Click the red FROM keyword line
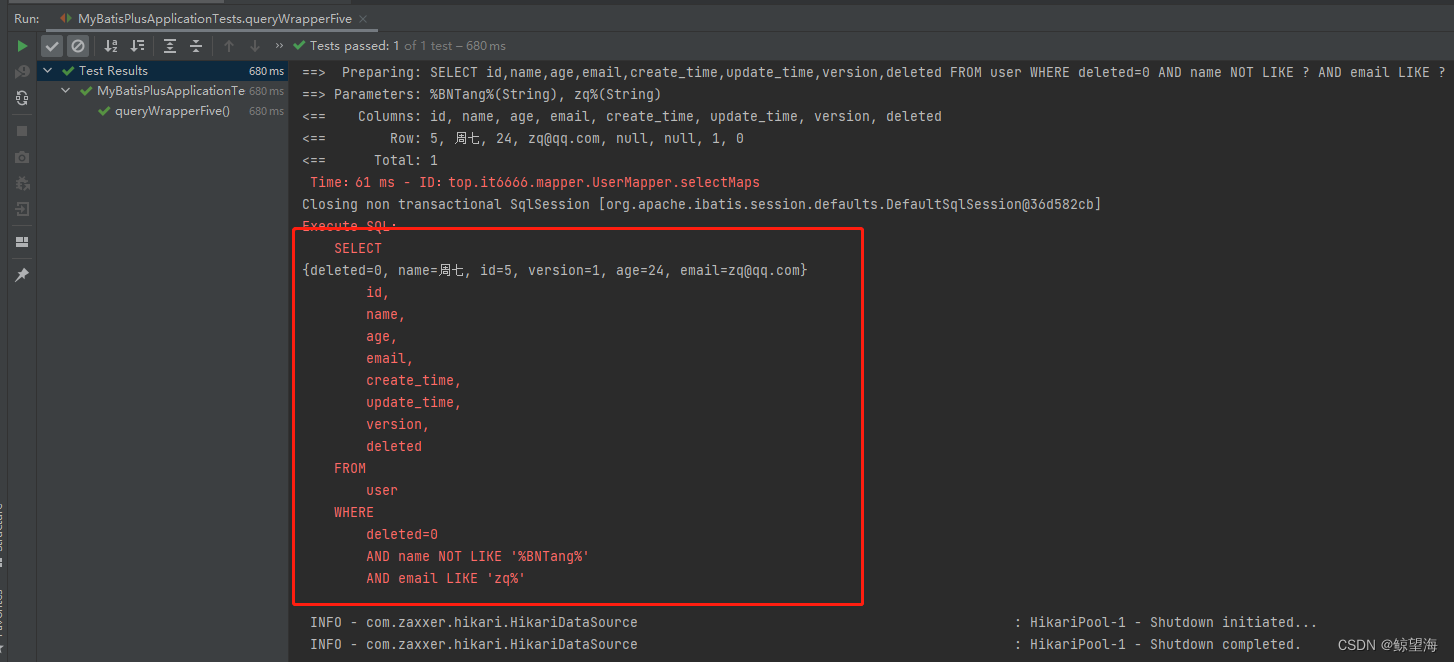Viewport: 1454px width, 662px height. tap(350, 468)
